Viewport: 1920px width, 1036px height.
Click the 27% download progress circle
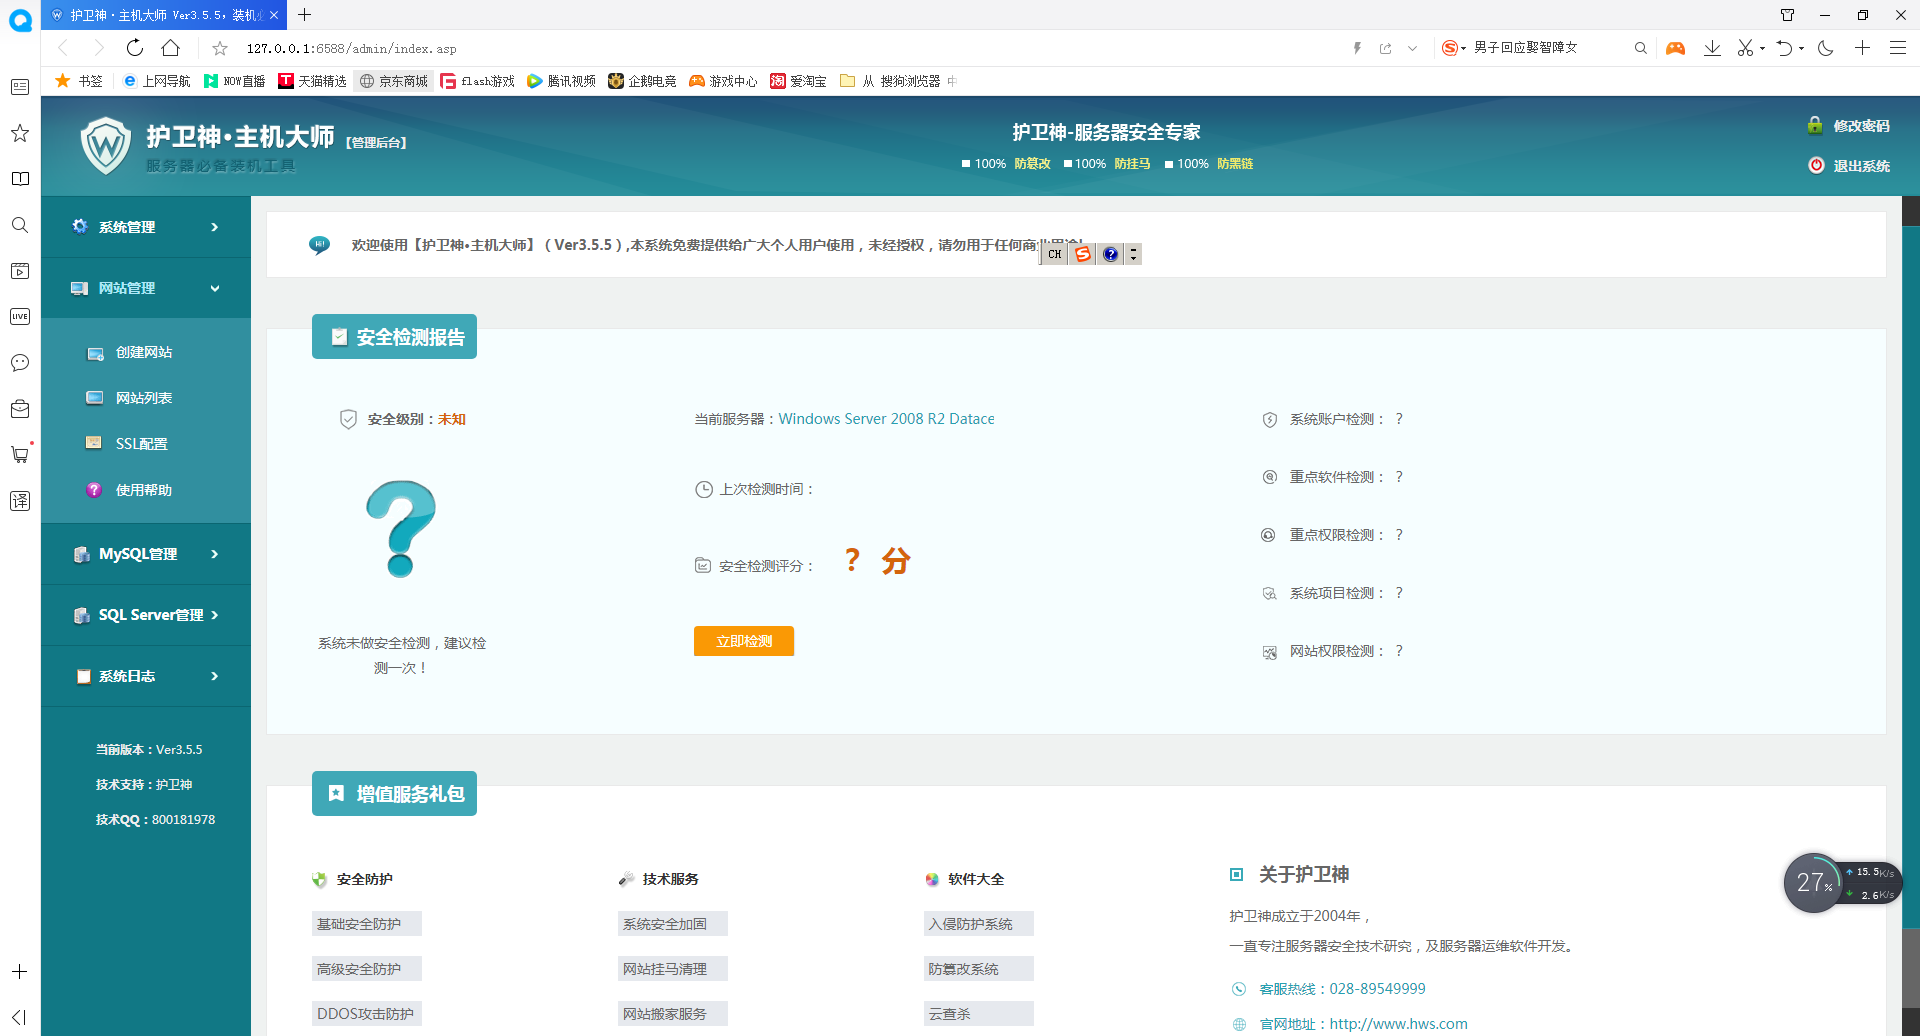click(1813, 882)
